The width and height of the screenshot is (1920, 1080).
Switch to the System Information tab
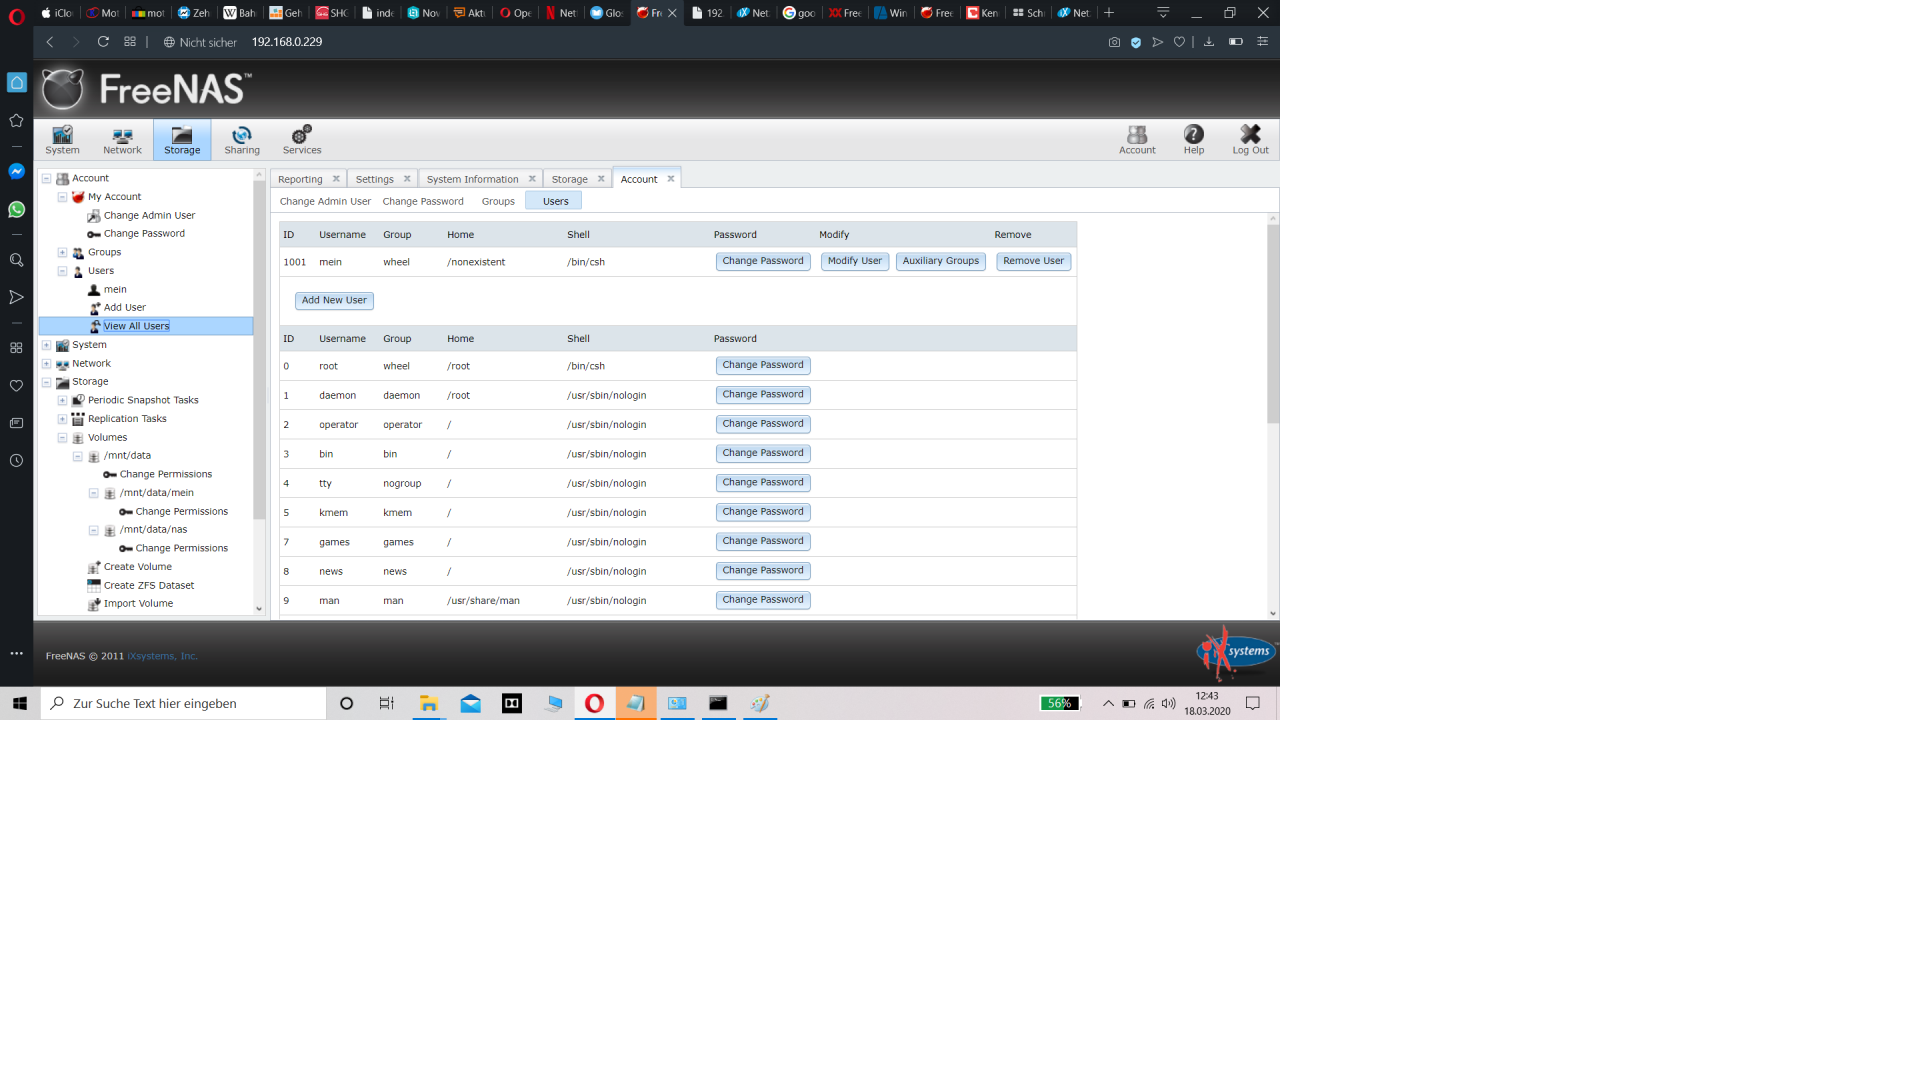pos(472,179)
